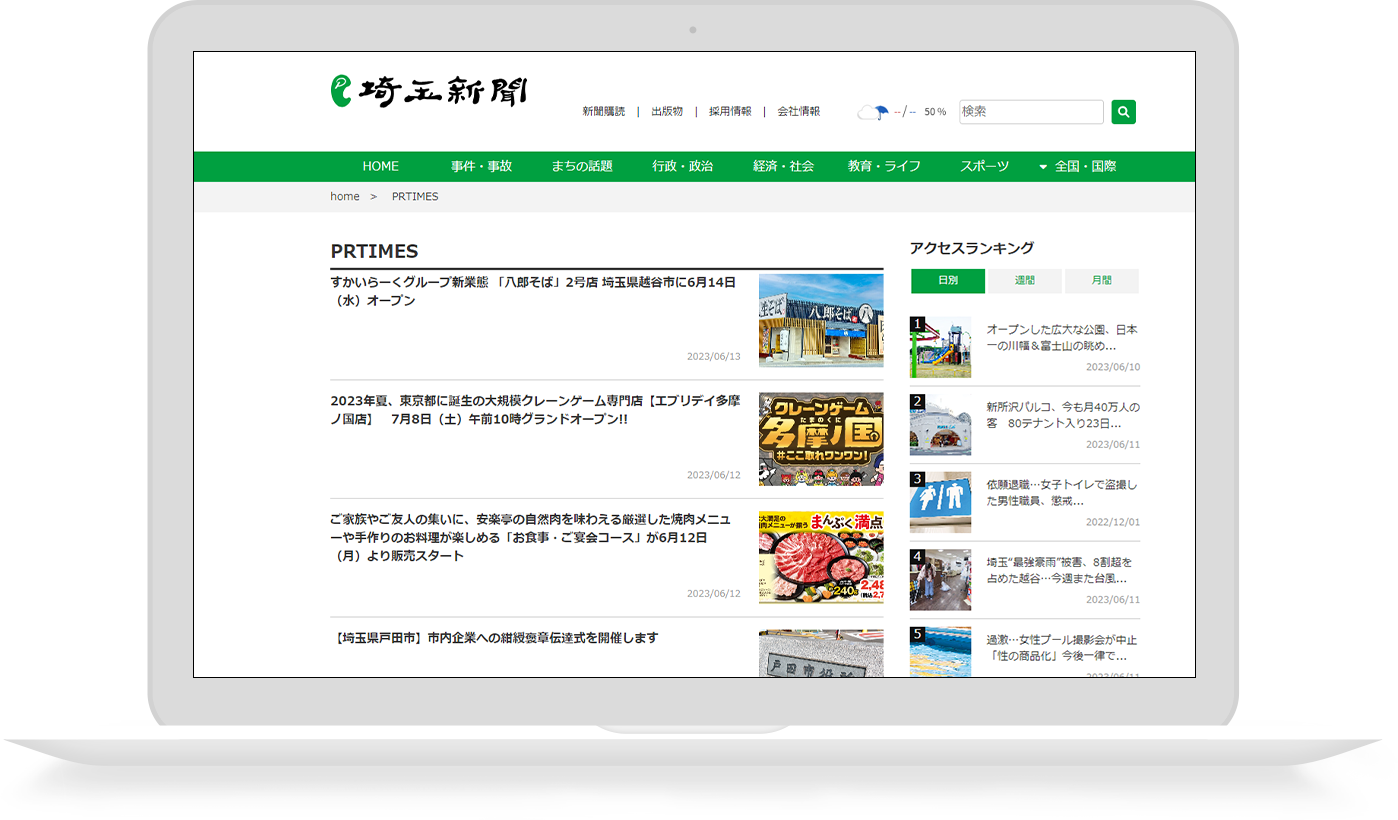Open the 安楽亭 yakiniku meat thumbnail
The height and width of the screenshot is (820, 1398).
point(821,557)
